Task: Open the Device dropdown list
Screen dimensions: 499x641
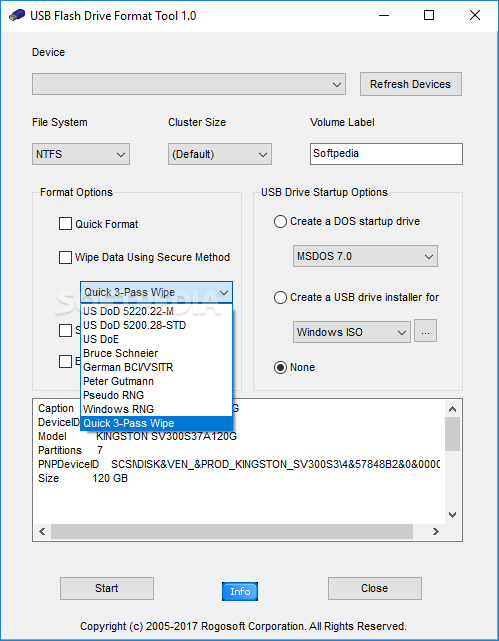Action: 189,84
